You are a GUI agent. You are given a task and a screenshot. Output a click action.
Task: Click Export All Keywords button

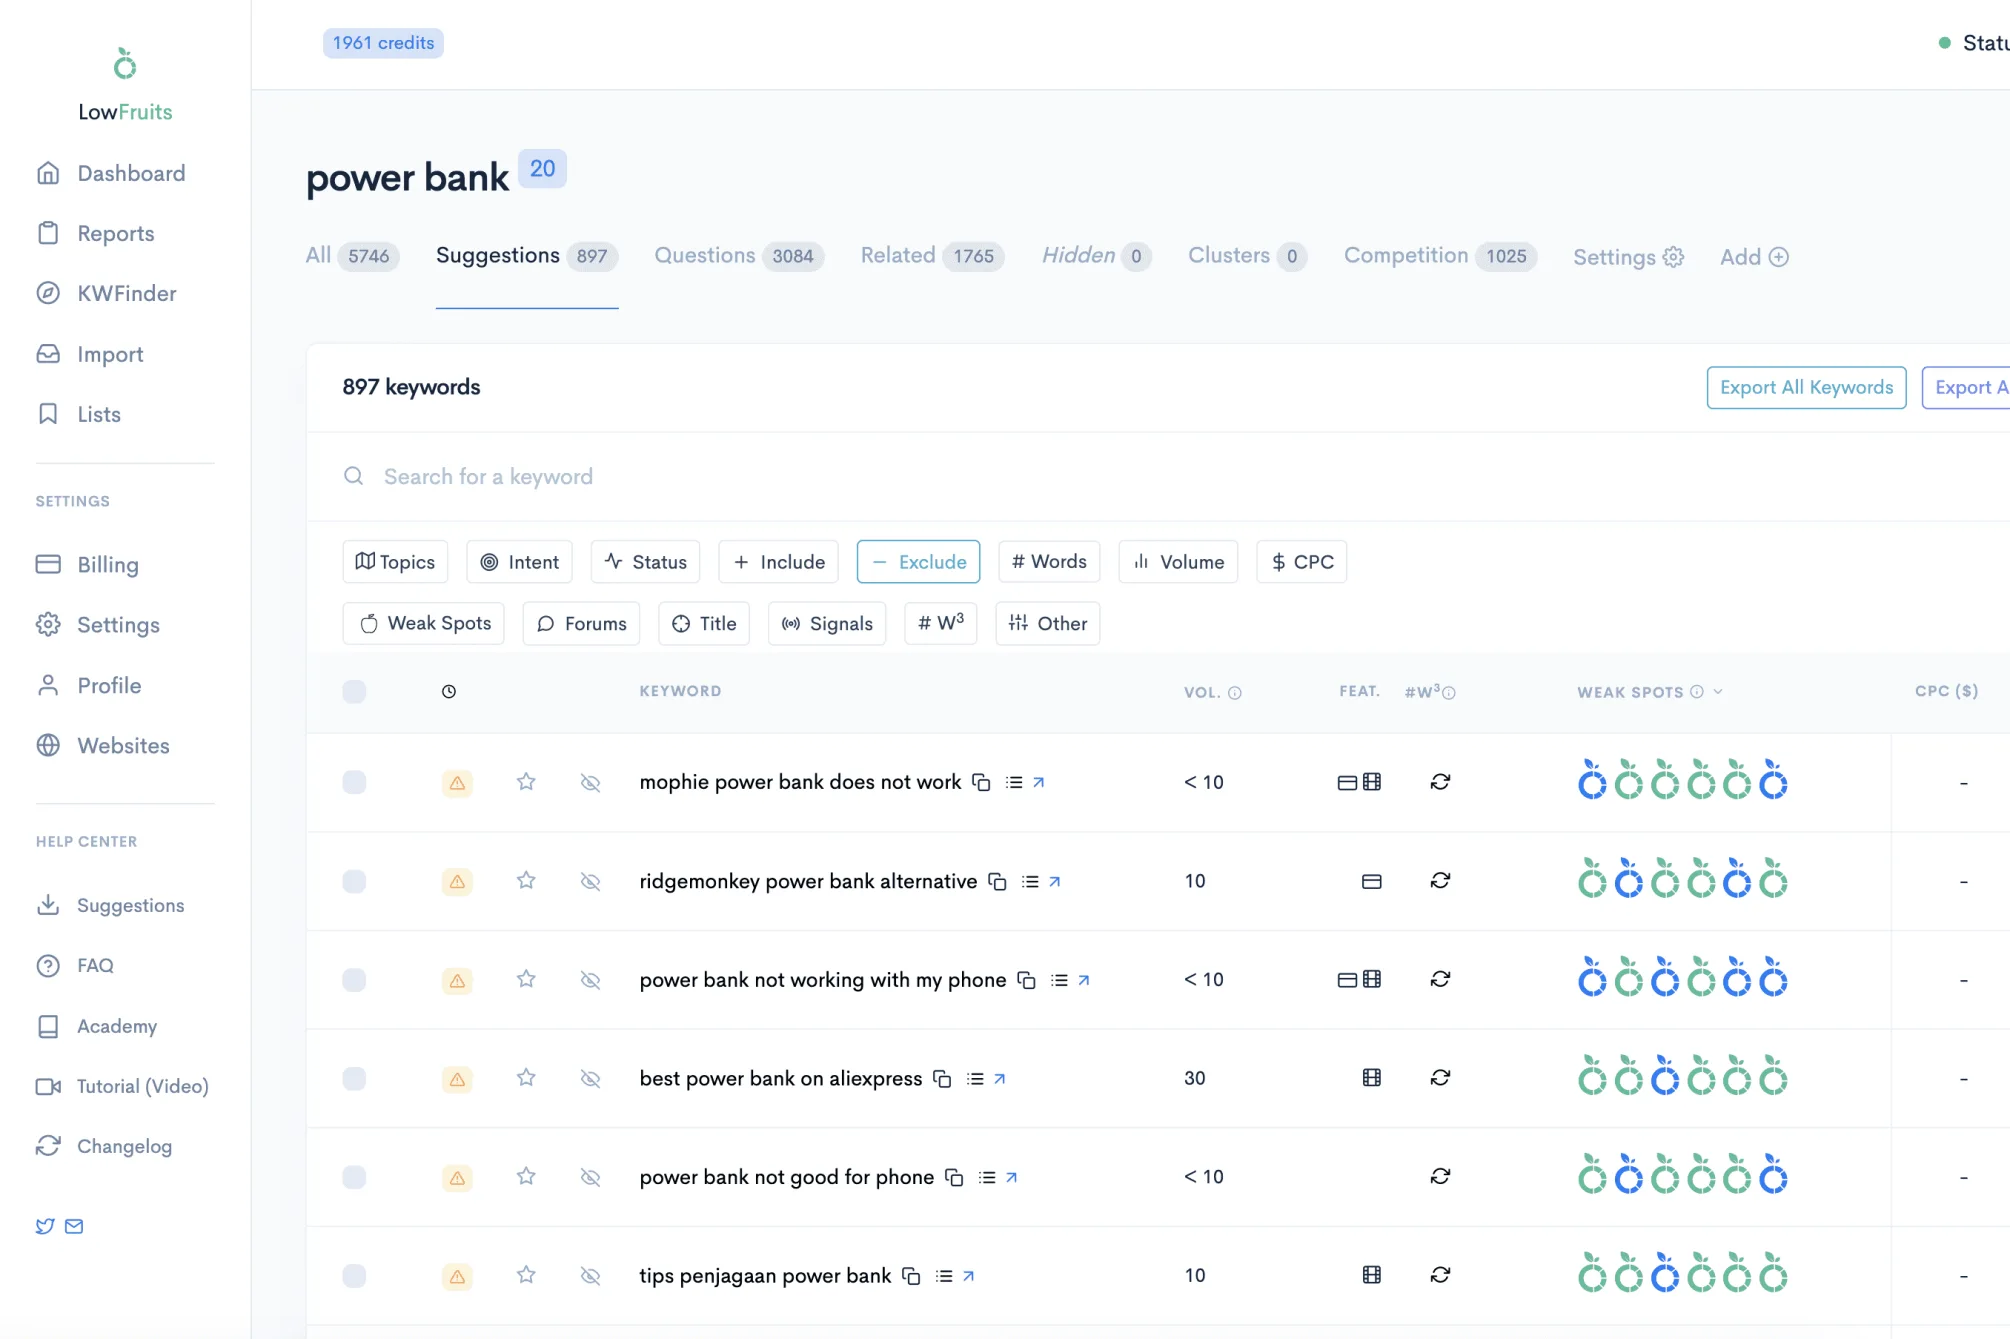pyautogui.click(x=1806, y=388)
